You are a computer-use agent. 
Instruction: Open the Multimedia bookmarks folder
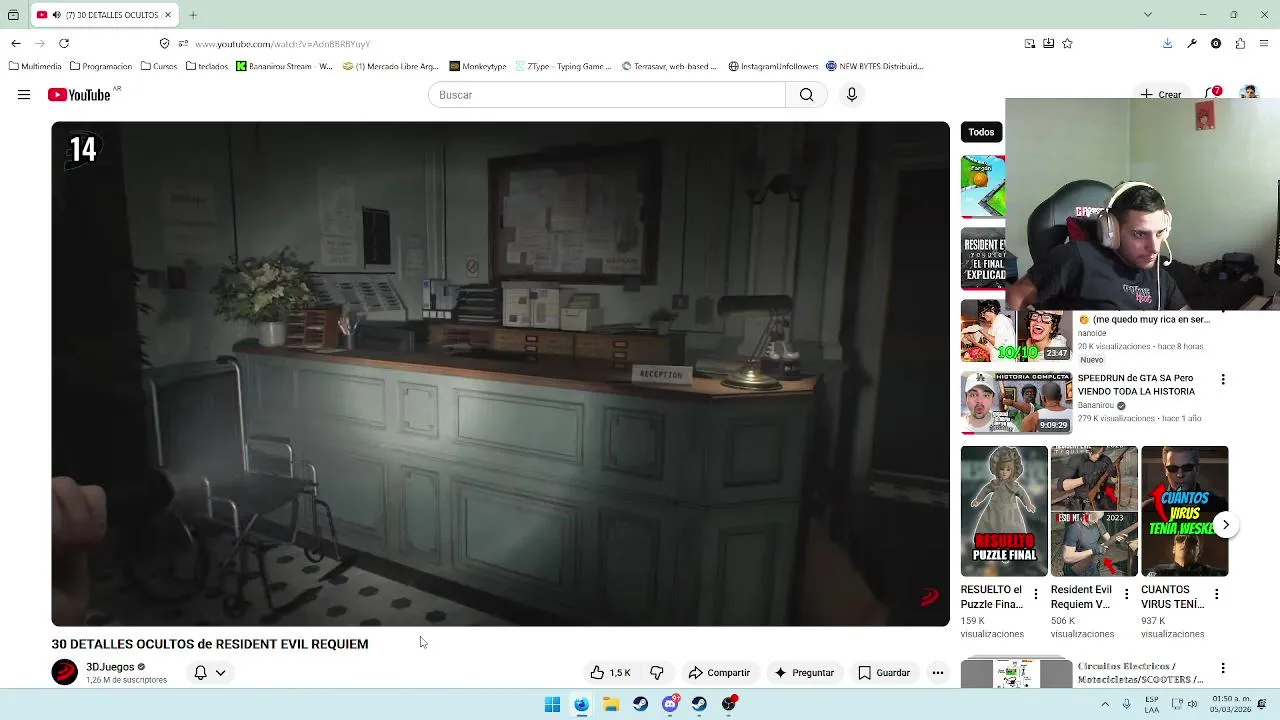[35, 66]
